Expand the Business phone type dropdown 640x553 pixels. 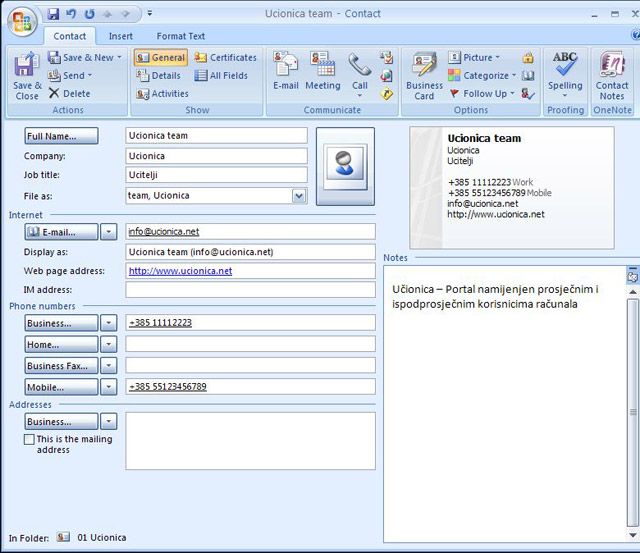click(x=109, y=323)
